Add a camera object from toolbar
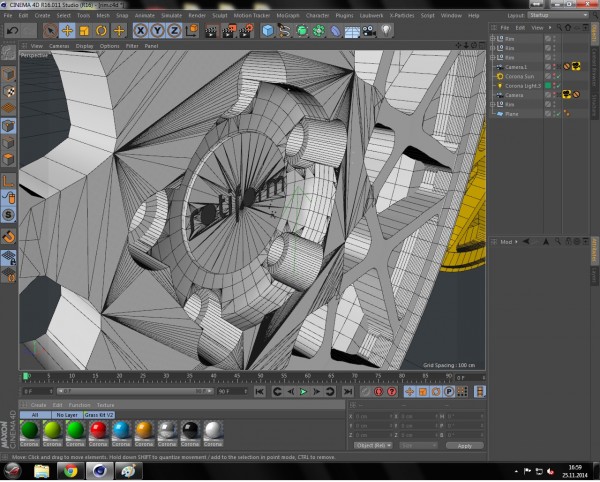Screen dimensions: 600x482 point(369,31)
